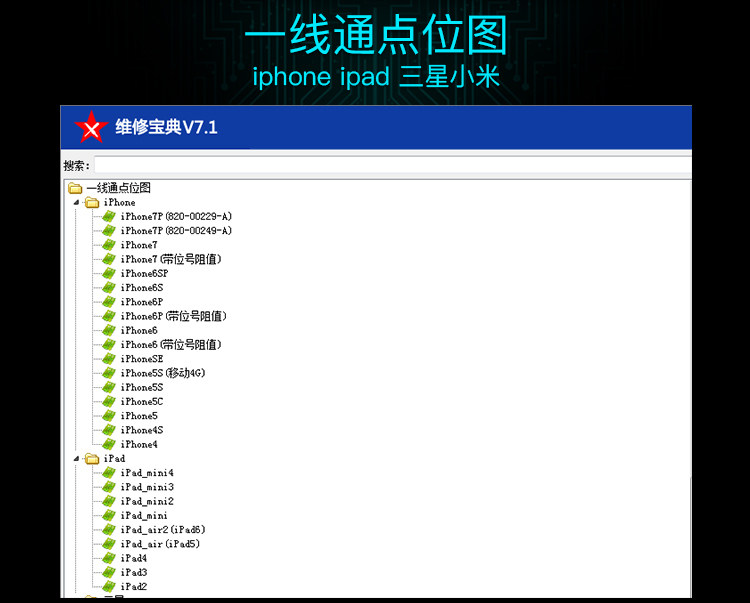Open the iPhone7P (820-00249-A) text entry
Screen dimensions: 750x603
[x=176, y=231]
